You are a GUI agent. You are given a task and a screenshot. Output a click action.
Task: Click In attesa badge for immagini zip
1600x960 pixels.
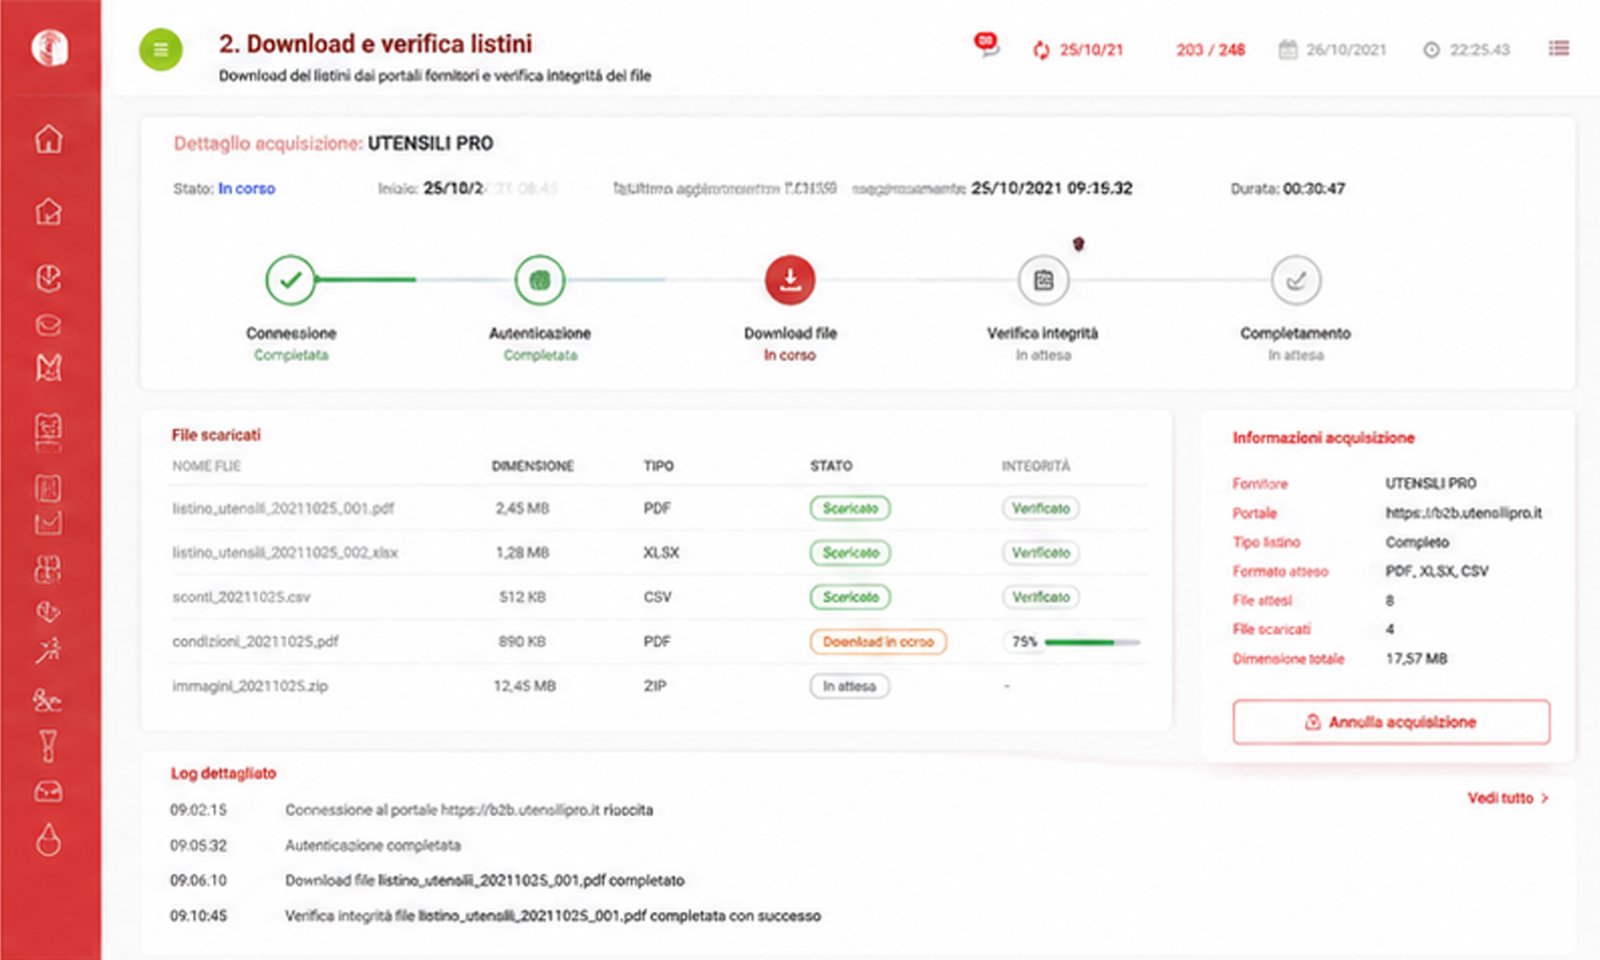[849, 686]
